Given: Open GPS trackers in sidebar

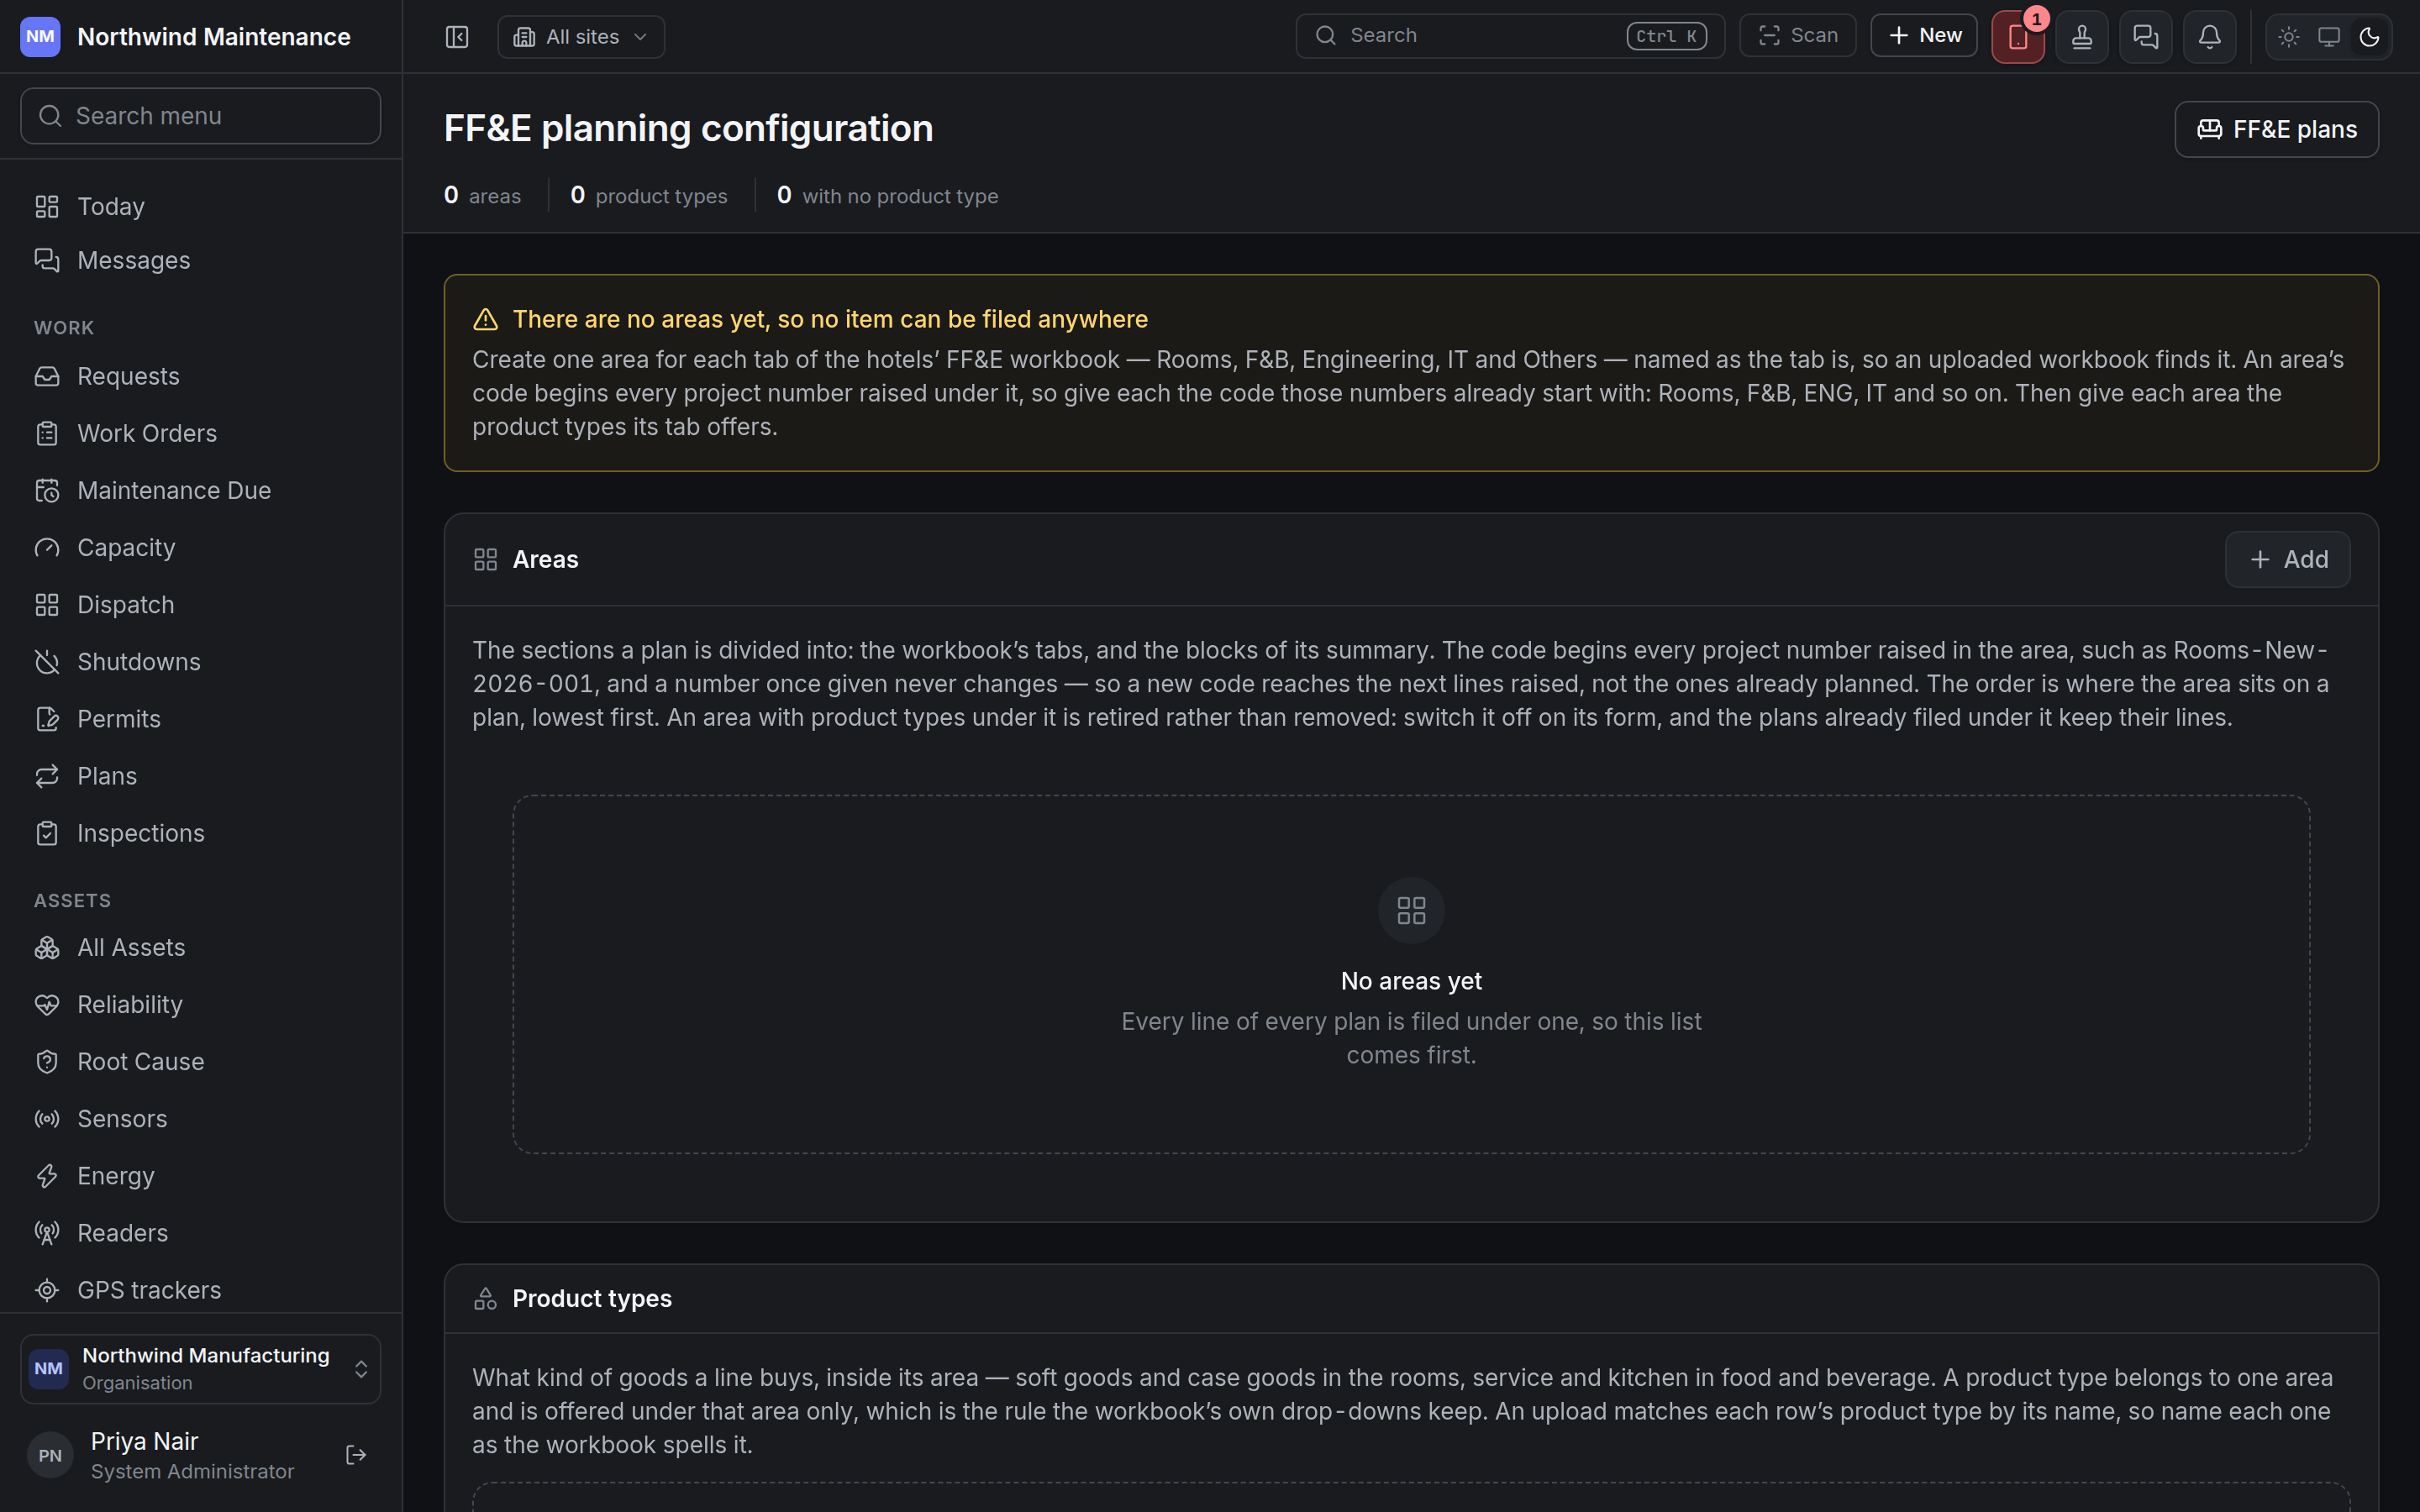Looking at the screenshot, I should (200, 1290).
